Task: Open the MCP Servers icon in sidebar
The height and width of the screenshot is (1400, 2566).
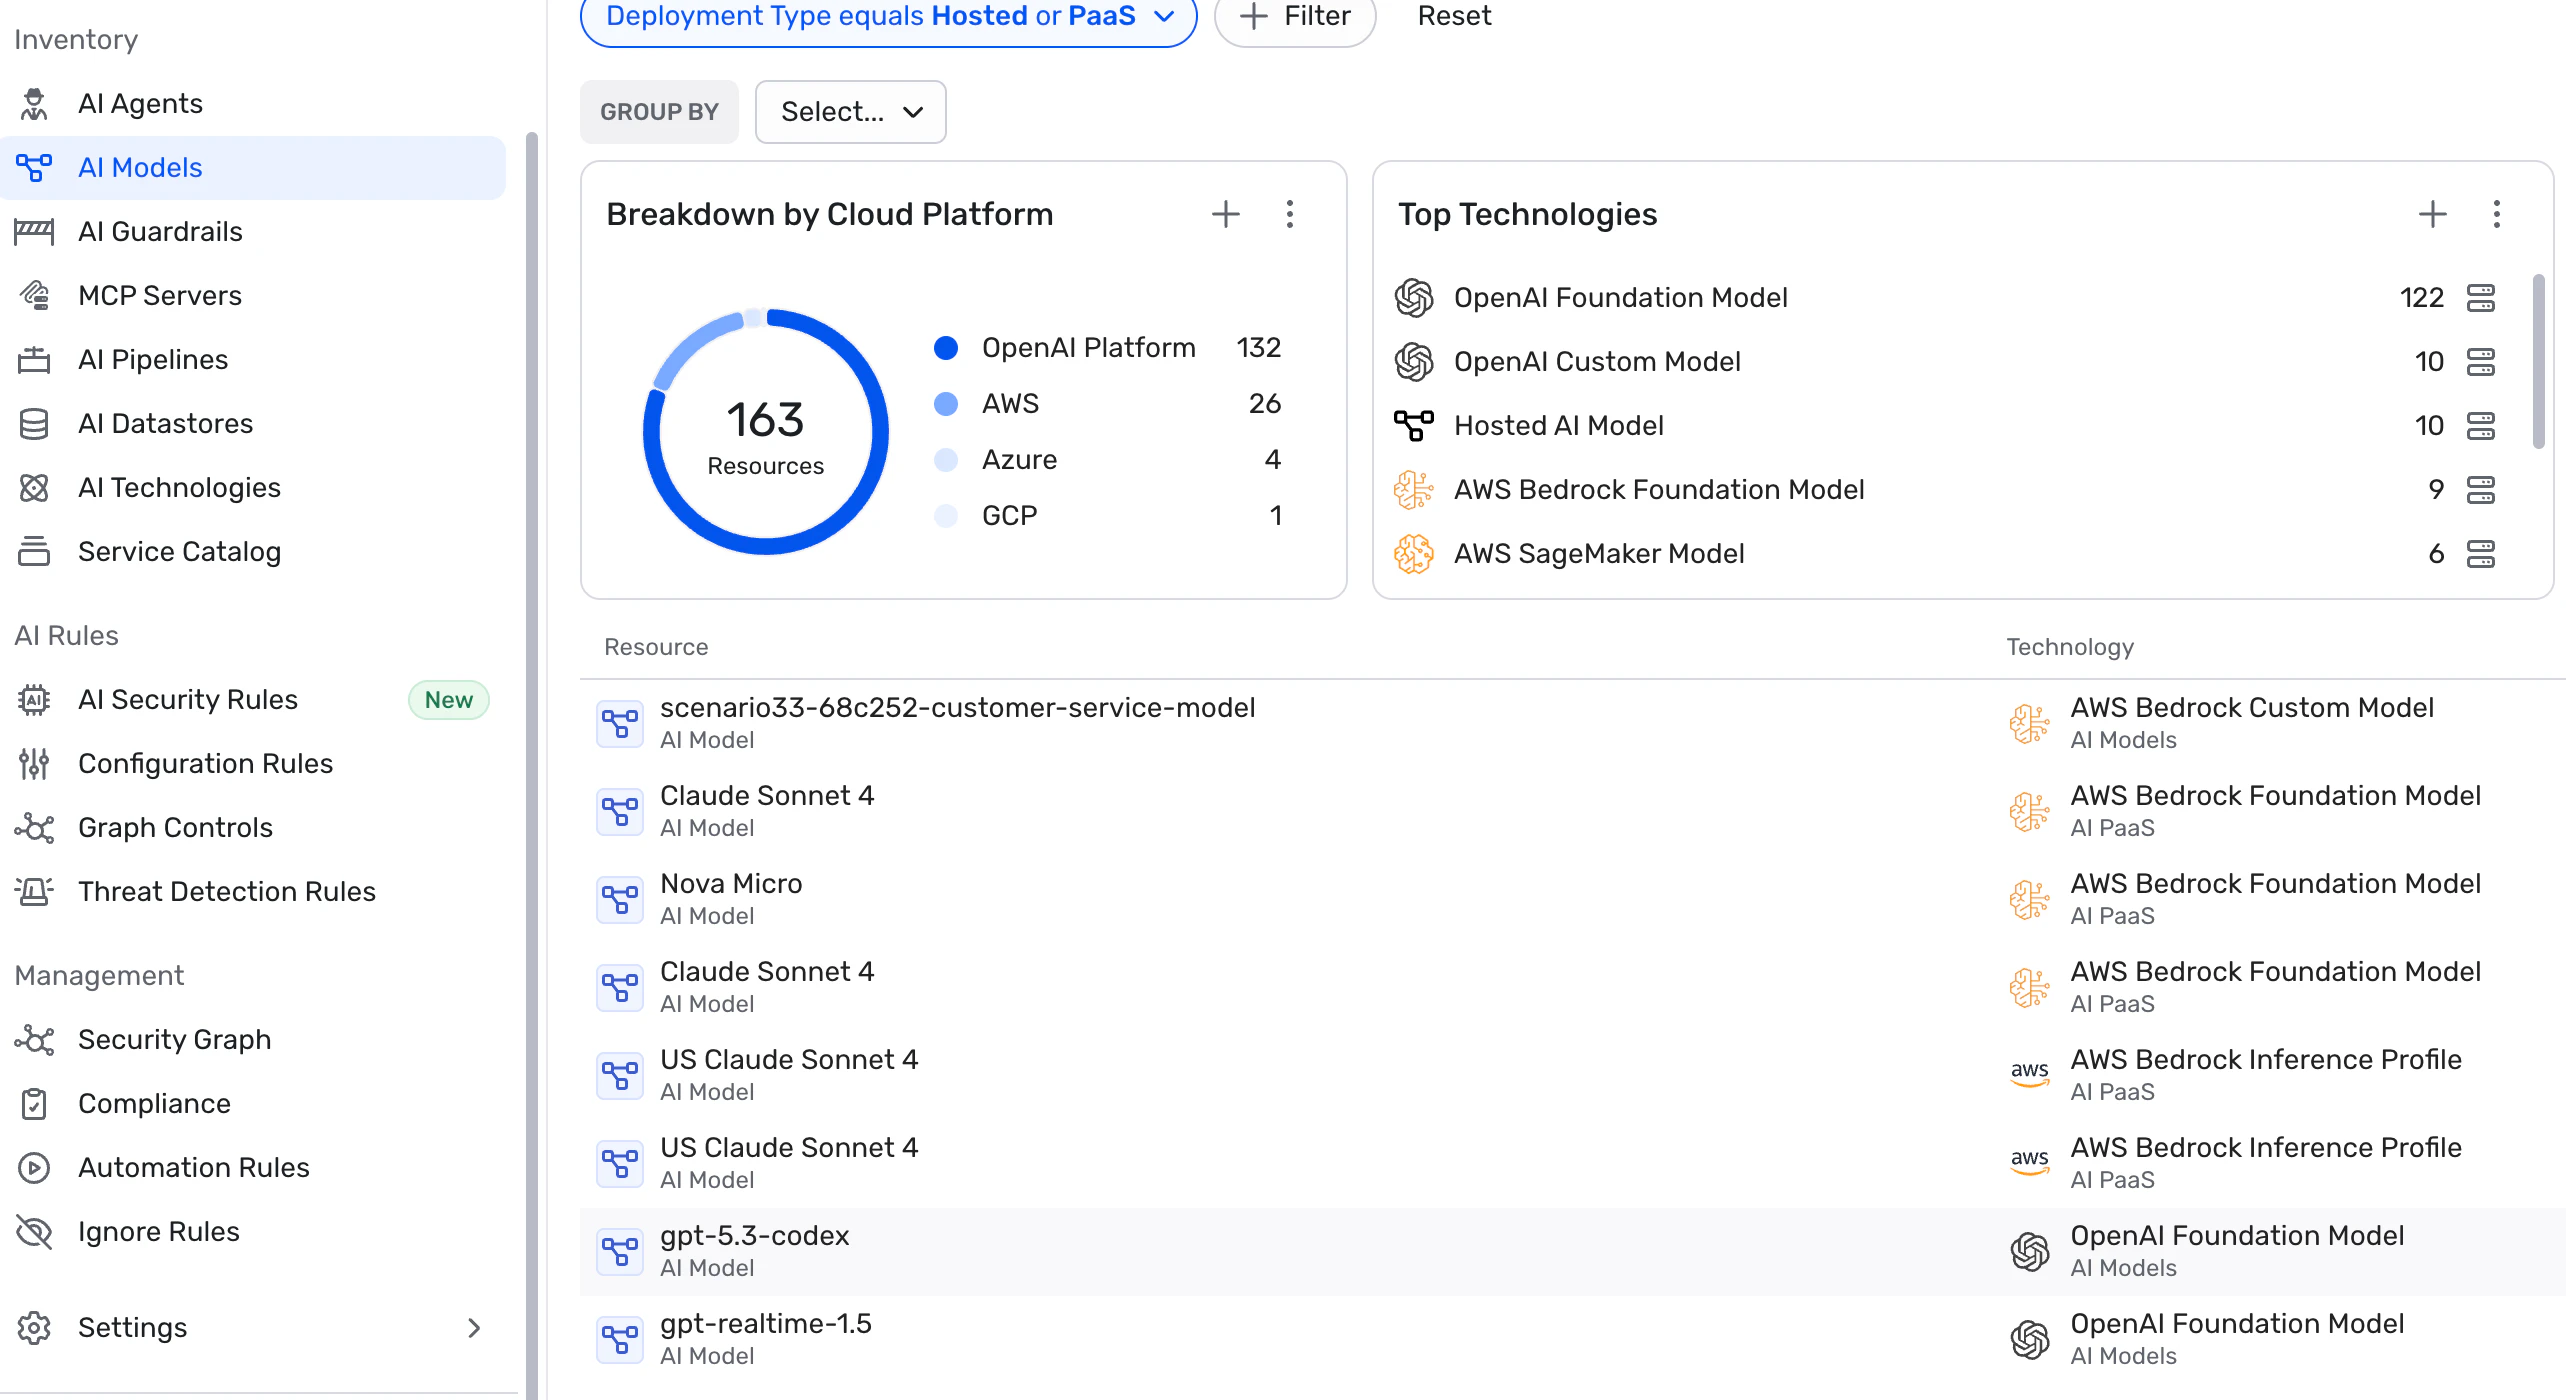Action: [x=34, y=296]
